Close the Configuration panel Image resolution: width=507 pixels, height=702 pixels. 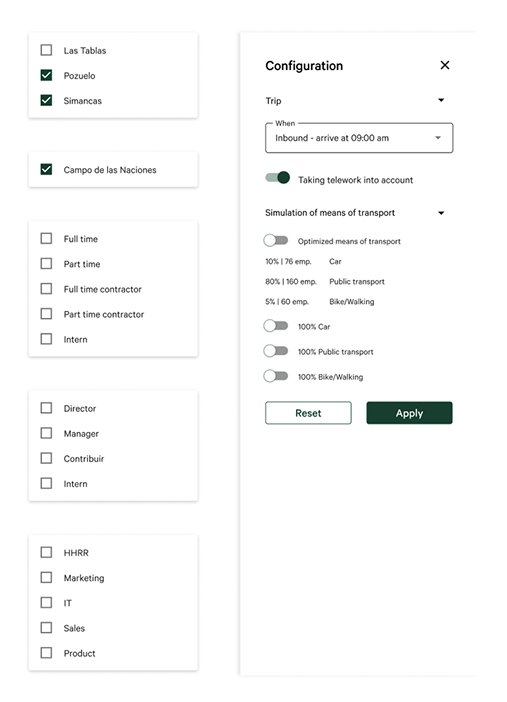[x=445, y=65]
